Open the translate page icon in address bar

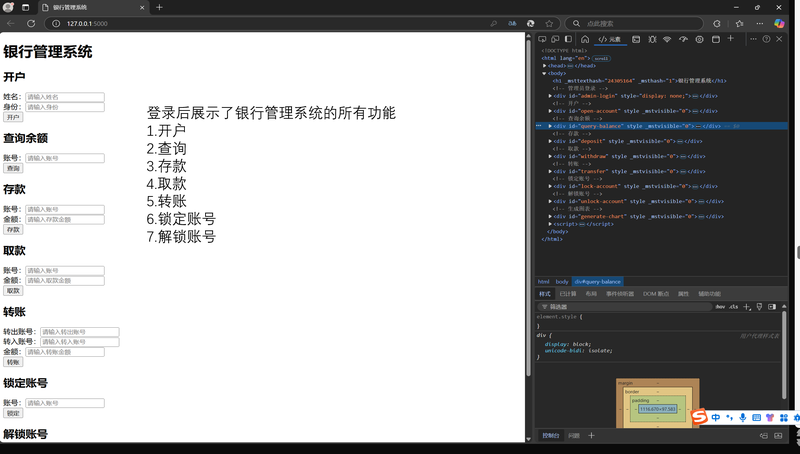pos(512,23)
